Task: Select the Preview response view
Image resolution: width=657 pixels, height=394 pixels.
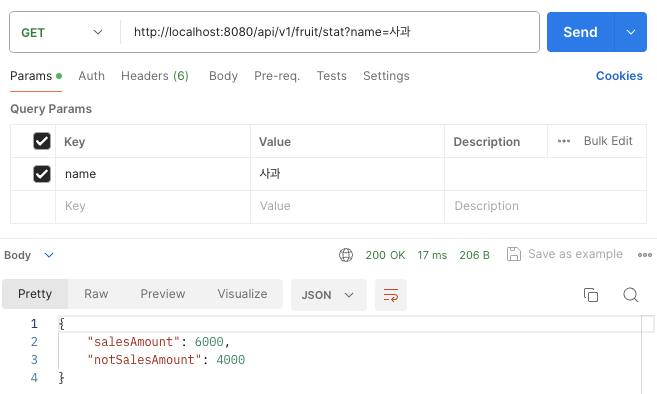Action: tap(163, 294)
